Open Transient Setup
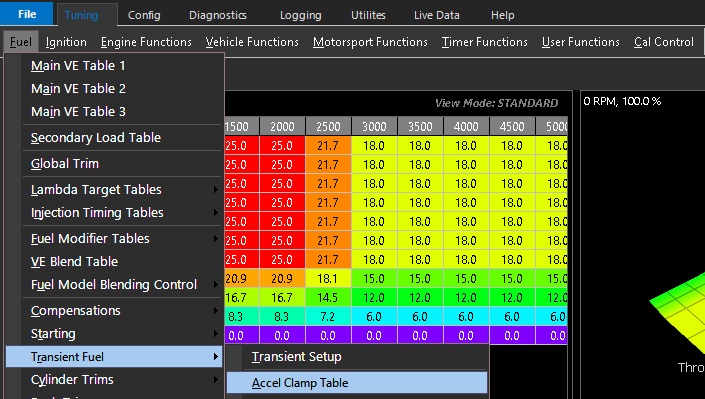This screenshot has height=399, width=705. [357, 357]
